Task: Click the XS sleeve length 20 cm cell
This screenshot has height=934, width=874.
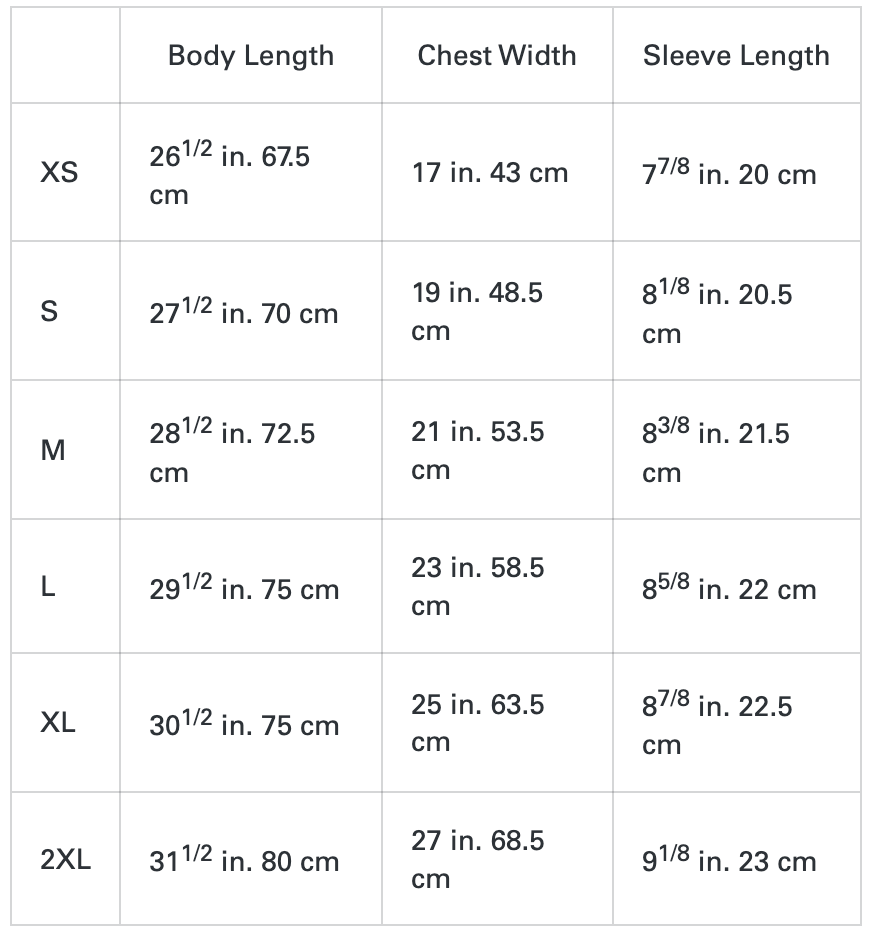Action: click(x=729, y=173)
